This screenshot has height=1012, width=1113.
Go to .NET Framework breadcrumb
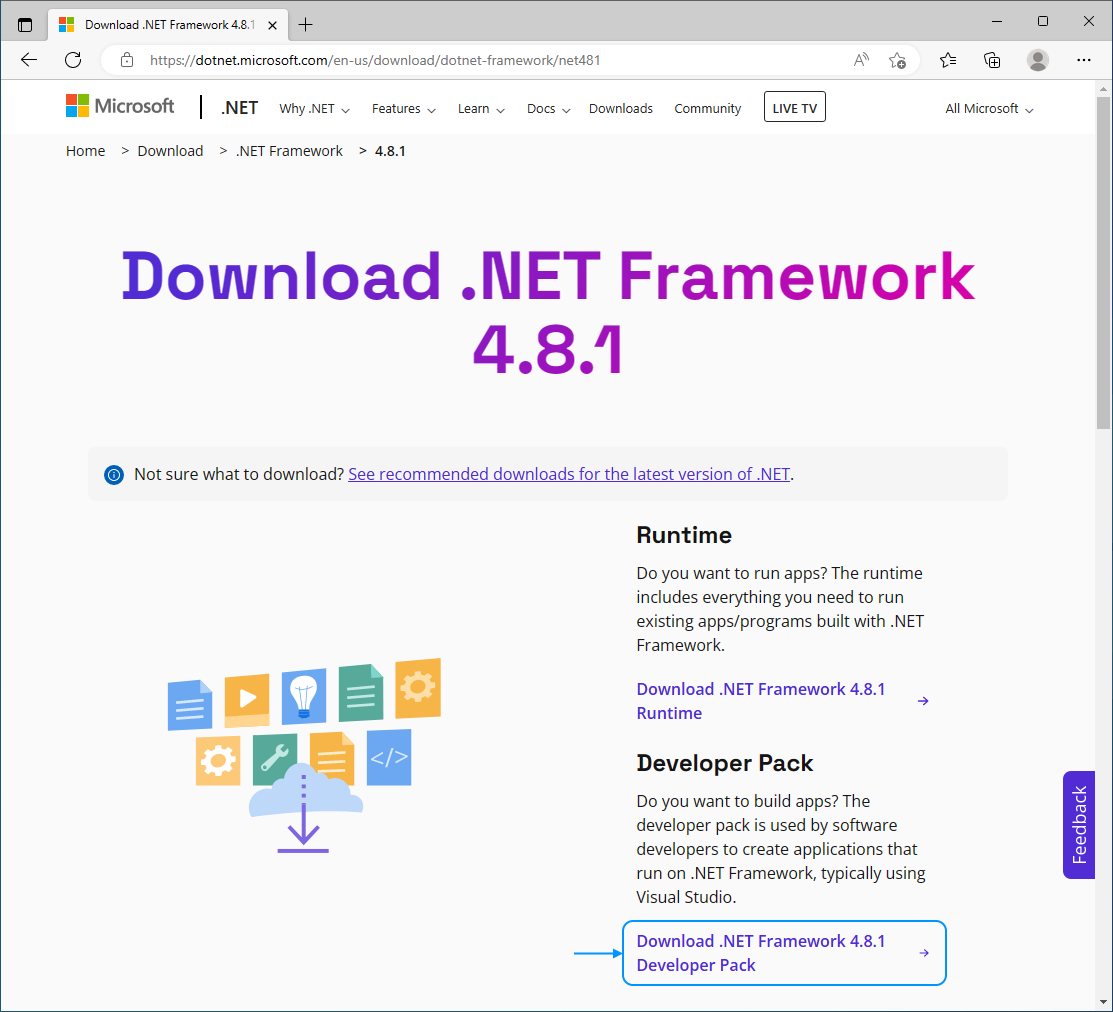tap(290, 151)
